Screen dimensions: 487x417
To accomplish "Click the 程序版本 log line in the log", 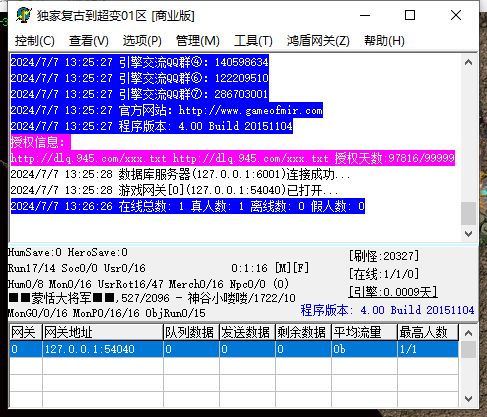I will click(152, 126).
